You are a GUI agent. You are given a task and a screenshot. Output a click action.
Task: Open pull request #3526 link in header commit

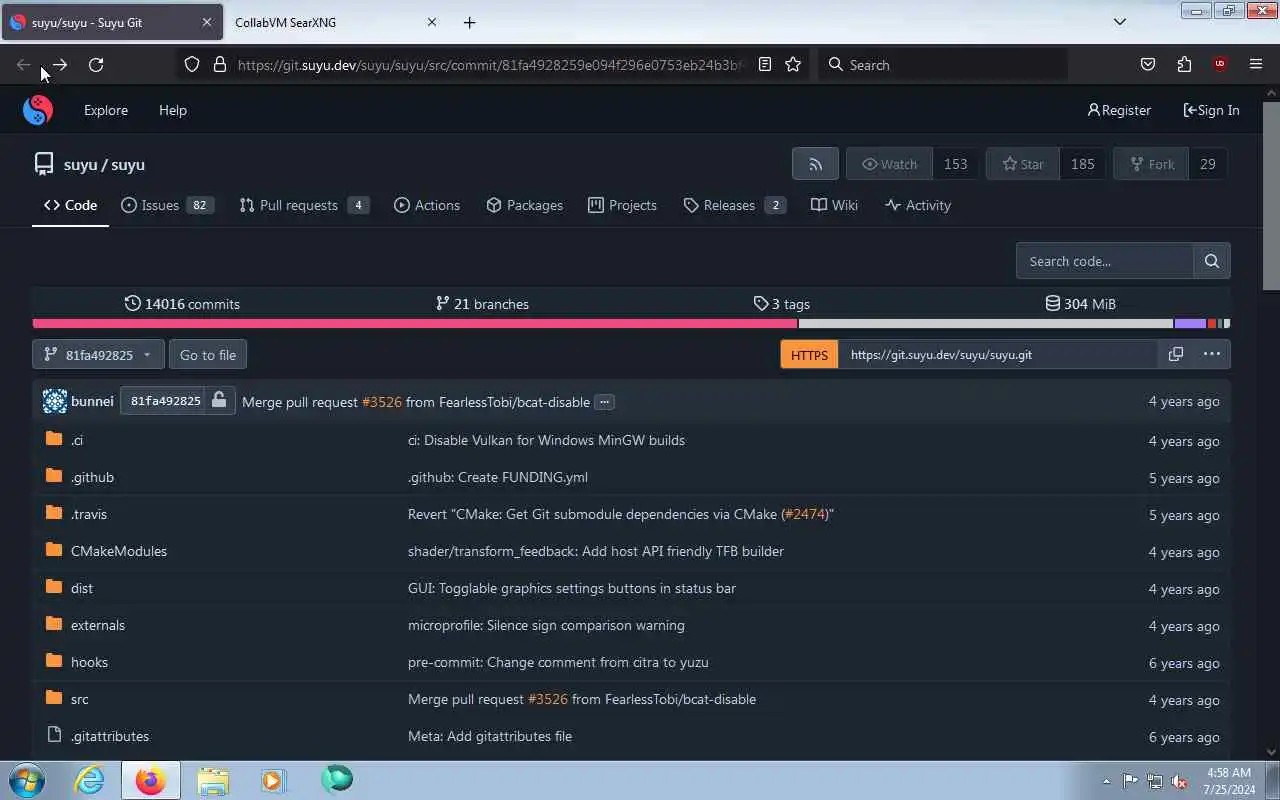pos(381,402)
